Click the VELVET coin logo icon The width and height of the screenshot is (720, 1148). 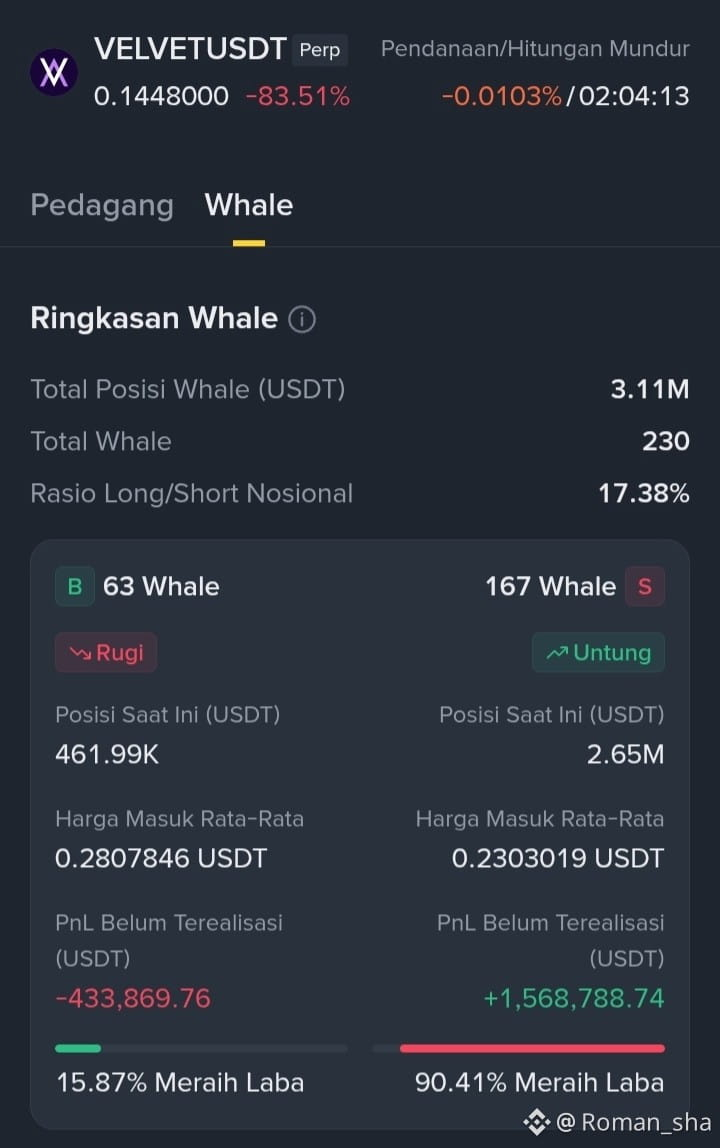click(x=54, y=72)
